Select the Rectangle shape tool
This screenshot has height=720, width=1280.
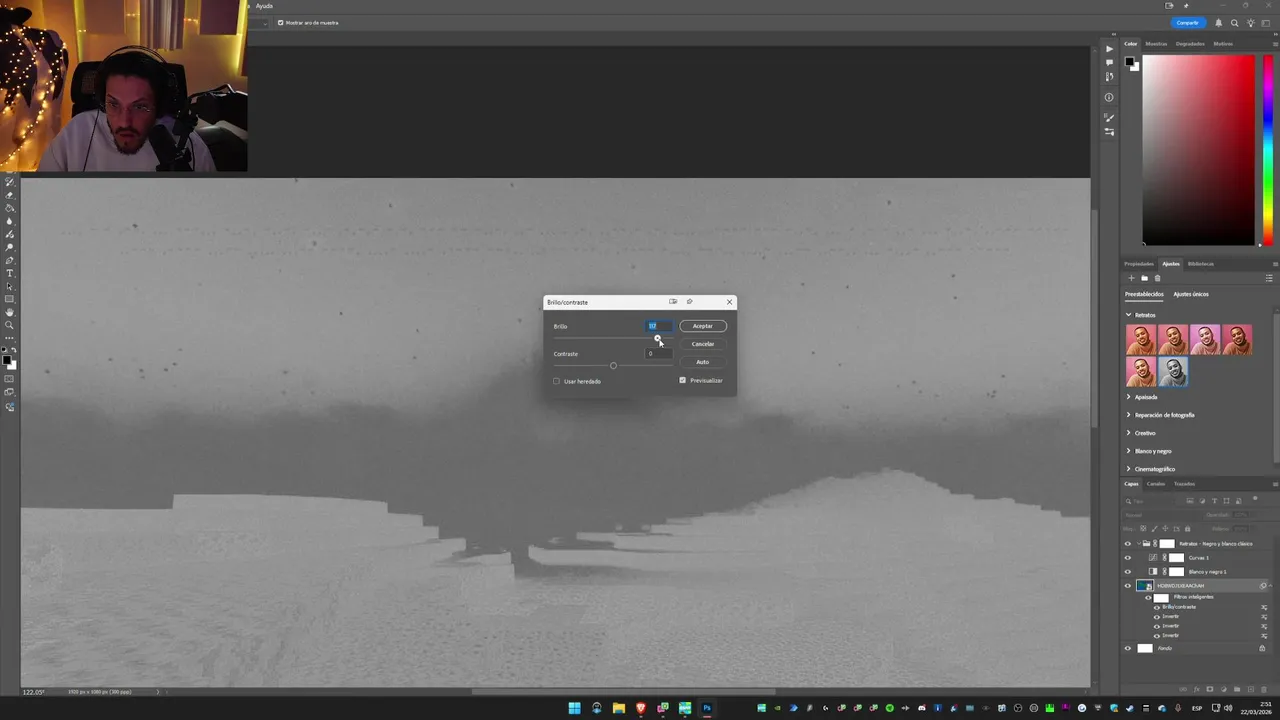click(x=10, y=299)
